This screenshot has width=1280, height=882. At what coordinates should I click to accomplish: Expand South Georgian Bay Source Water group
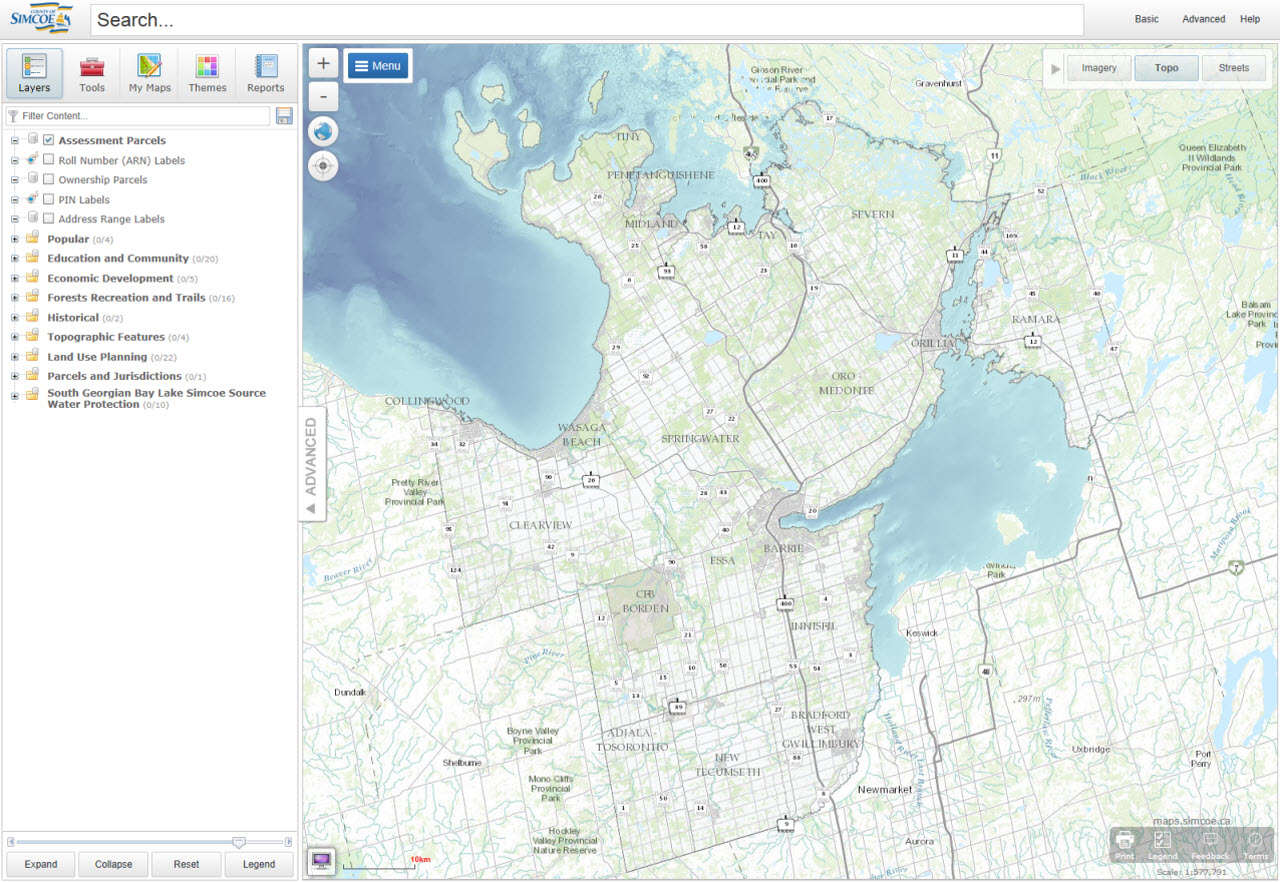coord(15,395)
